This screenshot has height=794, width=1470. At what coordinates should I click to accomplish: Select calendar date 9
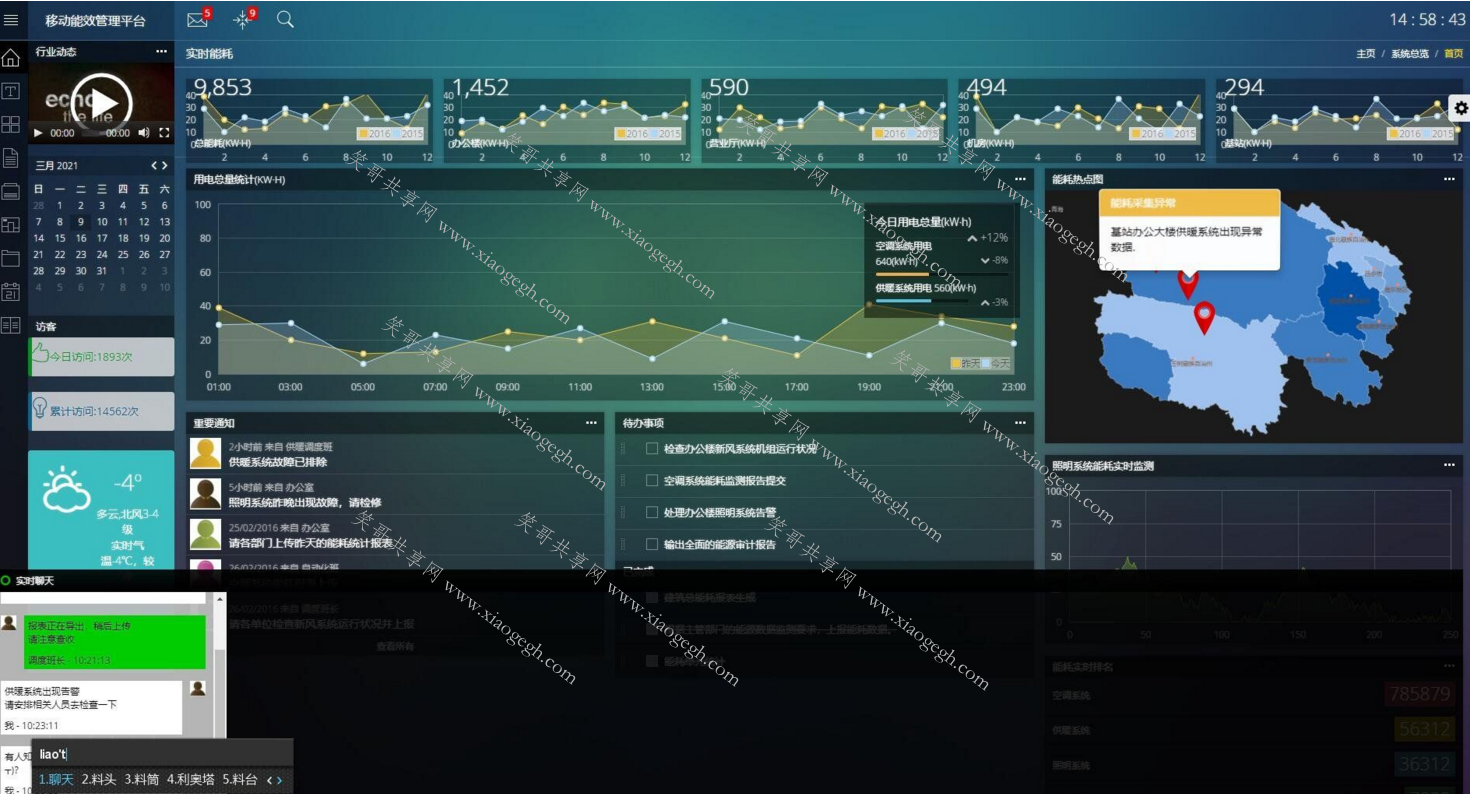(81, 222)
